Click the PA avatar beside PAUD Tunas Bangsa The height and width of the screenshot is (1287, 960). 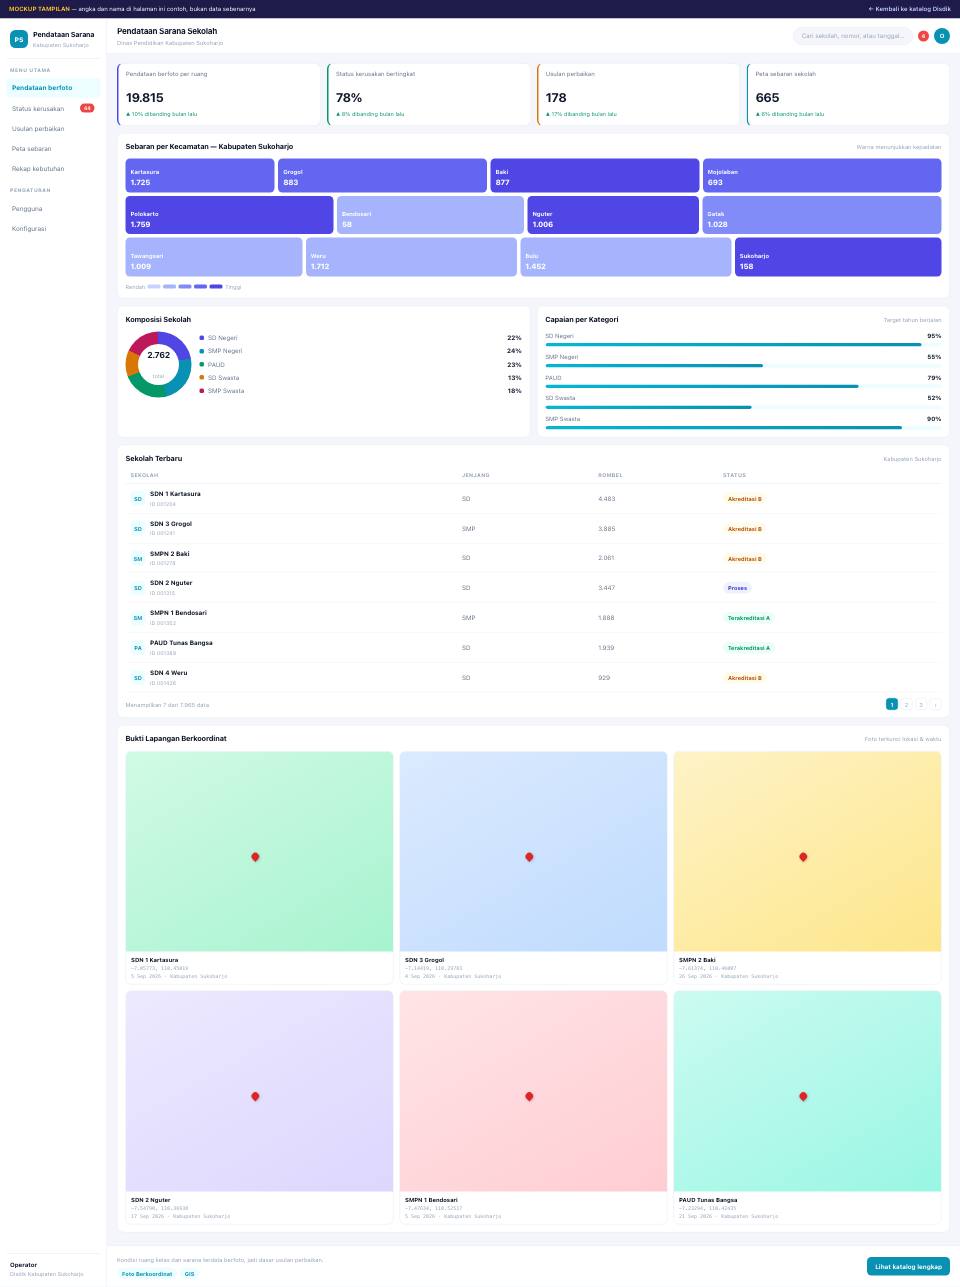pyautogui.click(x=138, y=648)
